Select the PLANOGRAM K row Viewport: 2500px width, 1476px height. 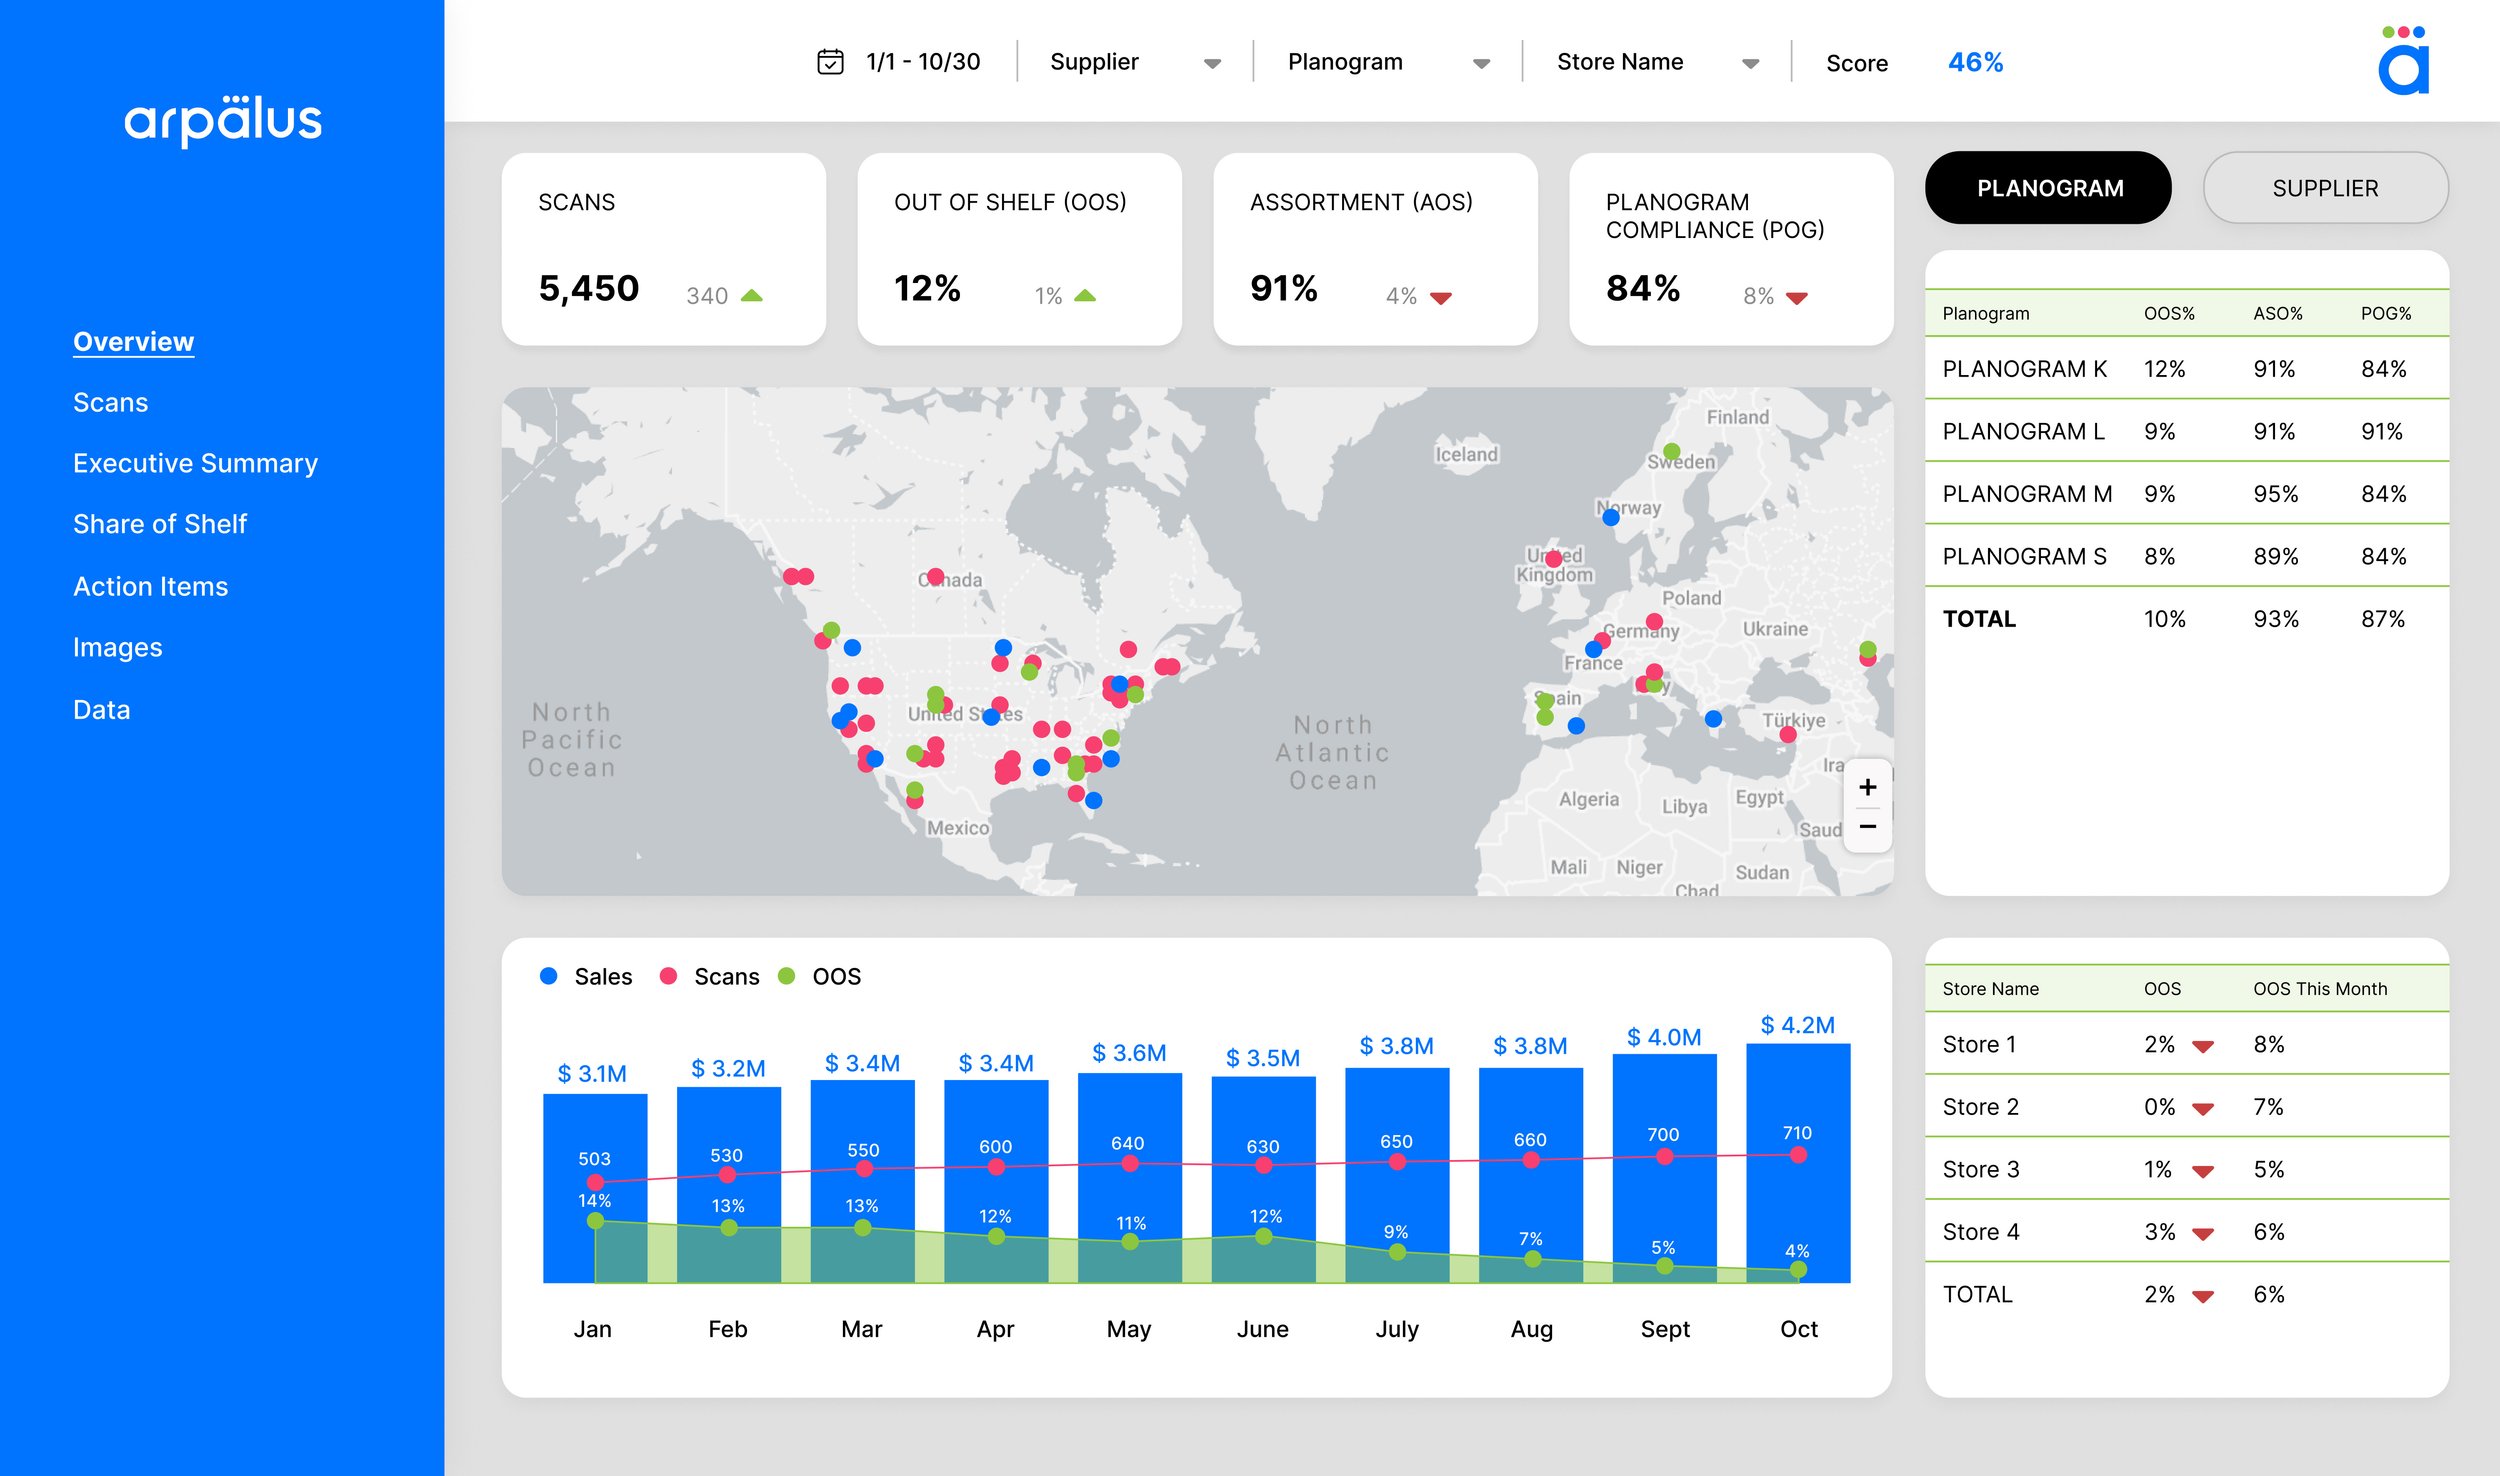click(x=2187, y=369)
